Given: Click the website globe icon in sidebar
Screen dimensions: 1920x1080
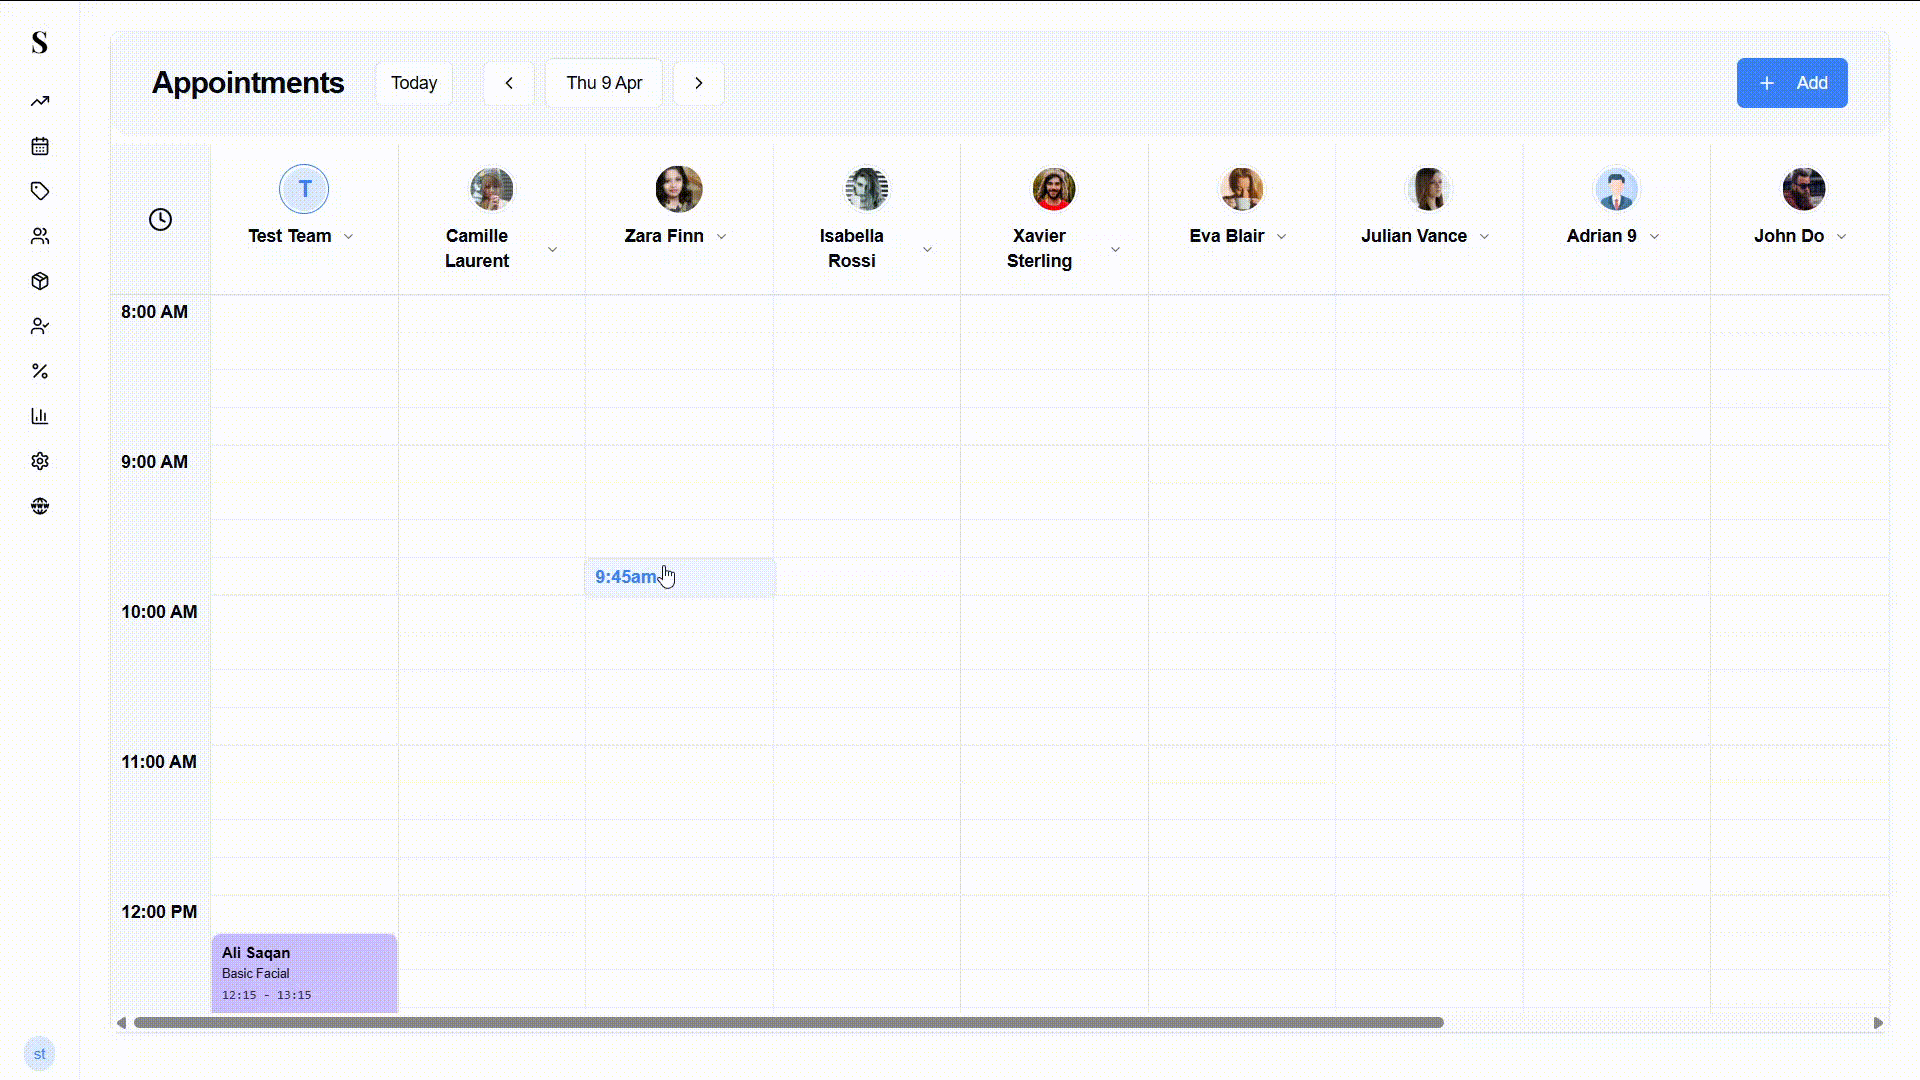Looking at the screenshot, I should [40, 506].
